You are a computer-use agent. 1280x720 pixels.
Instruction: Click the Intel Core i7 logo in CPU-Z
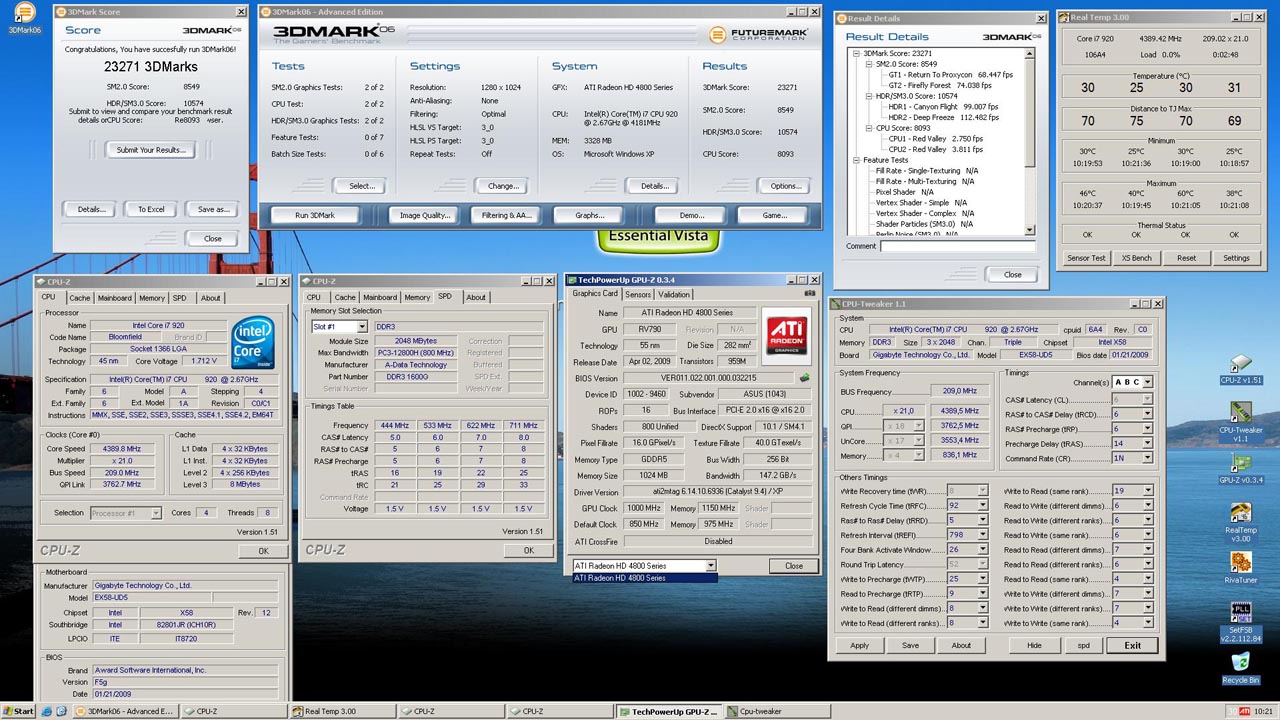tap(254, 343)
